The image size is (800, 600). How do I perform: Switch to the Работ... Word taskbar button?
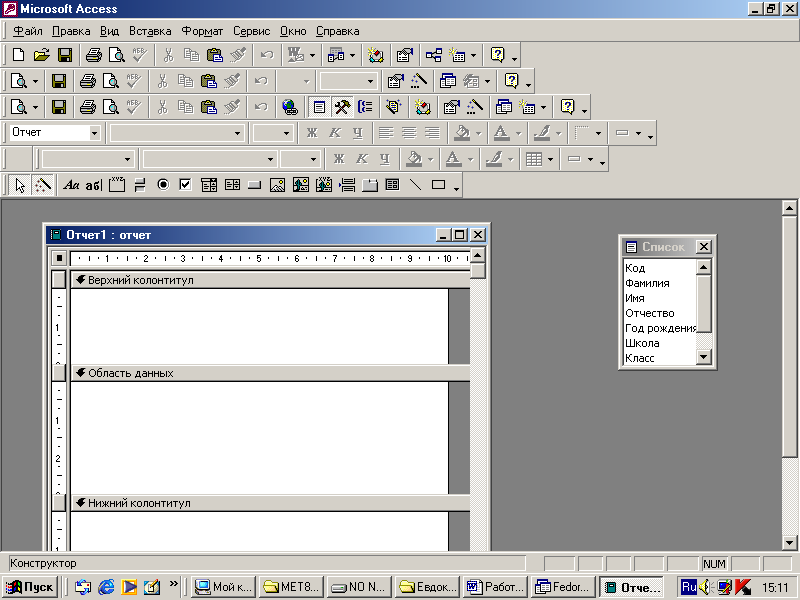point(495,587)
